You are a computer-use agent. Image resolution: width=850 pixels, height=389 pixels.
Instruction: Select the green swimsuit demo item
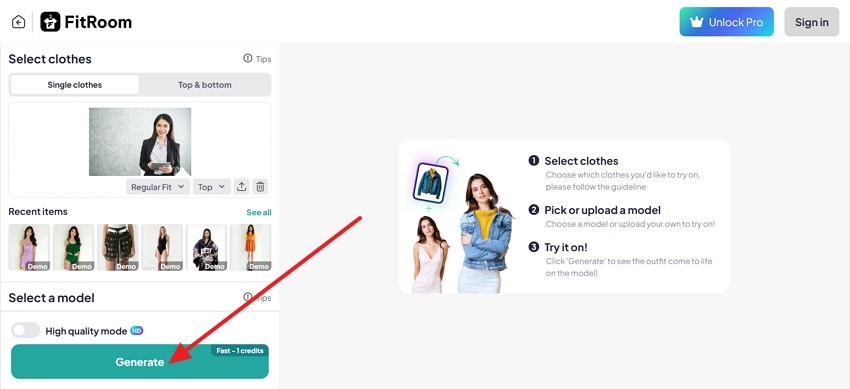click(73, 248)
